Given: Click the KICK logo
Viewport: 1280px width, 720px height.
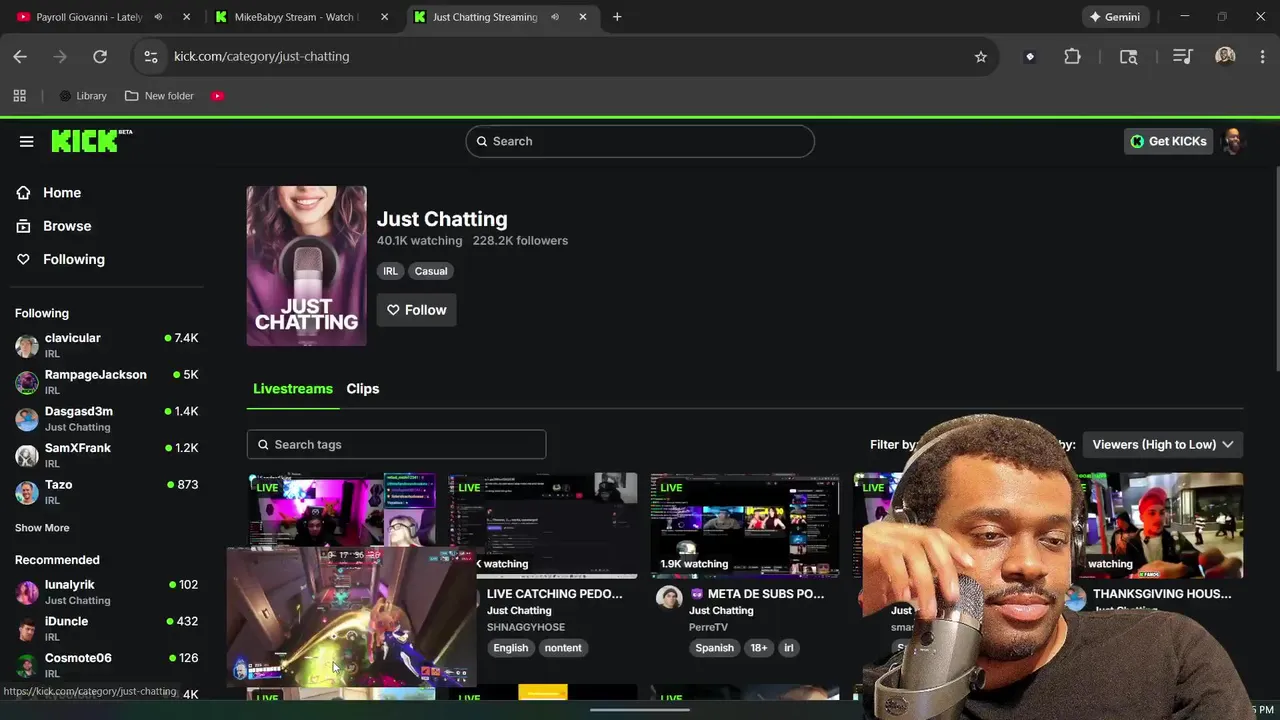Looking at the screenshot, I should 91,141.
